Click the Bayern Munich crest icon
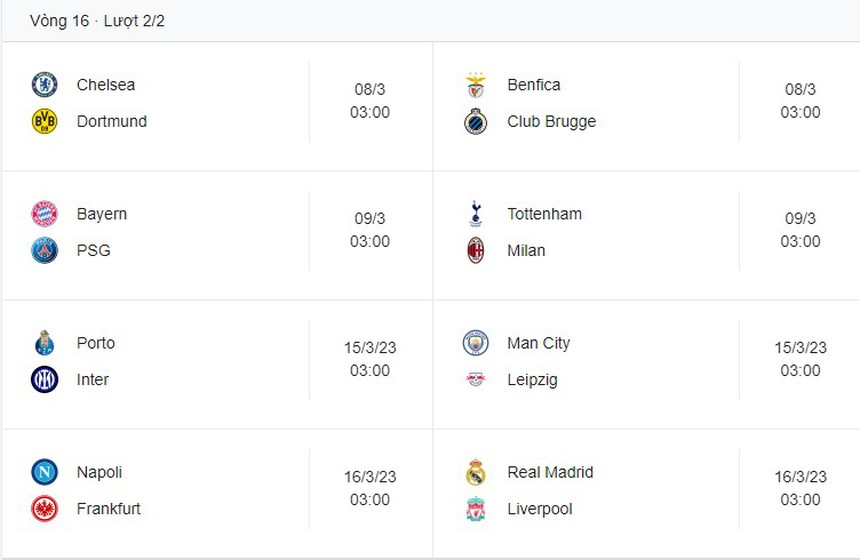This screenshot has height=560, width=860. tap(44, 214)
